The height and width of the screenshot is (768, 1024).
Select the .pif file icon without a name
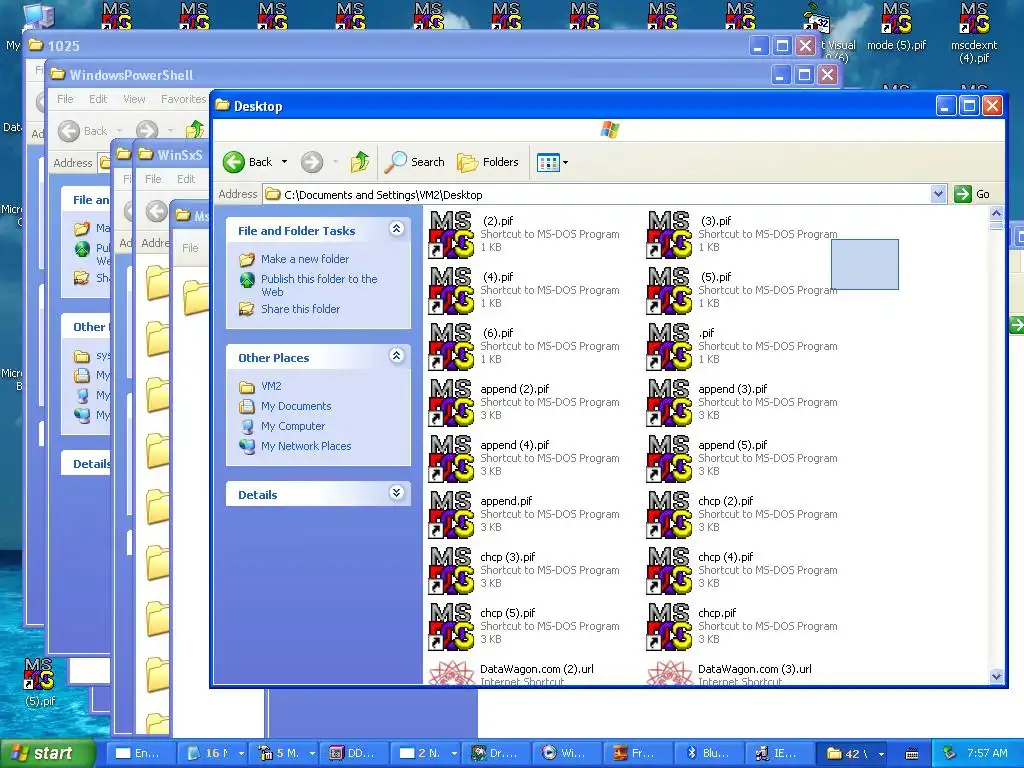[x=669, y=347]
